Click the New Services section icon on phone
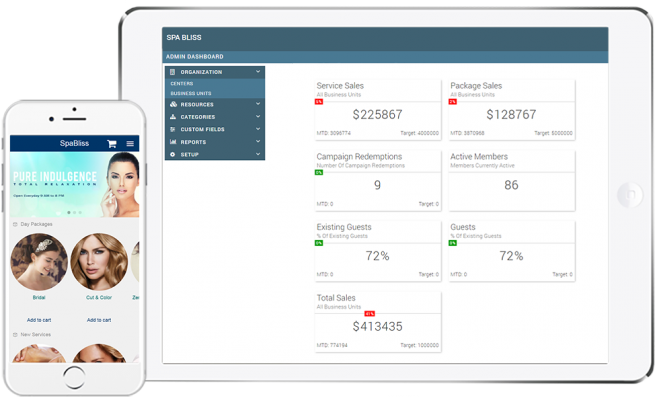The height and width of the screenshot is (400, 659). pos(15,335)
